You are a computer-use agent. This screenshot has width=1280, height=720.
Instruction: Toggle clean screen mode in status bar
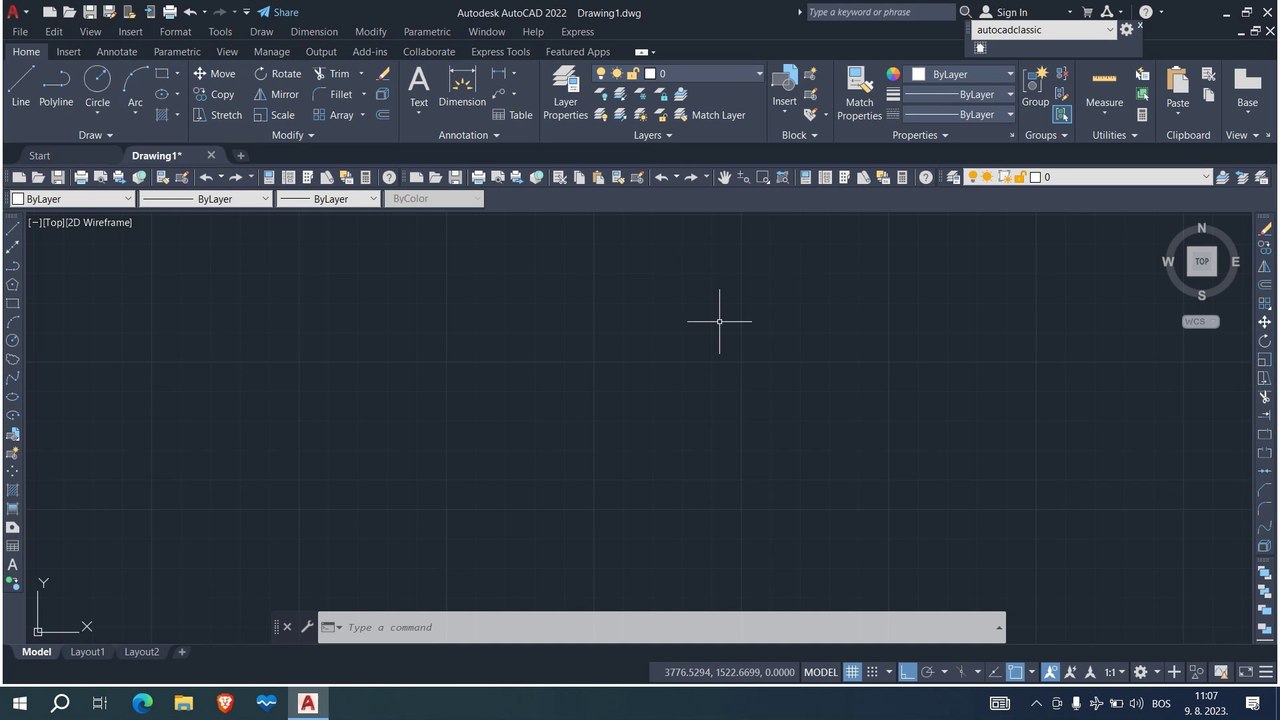click(x=1246, y=672)
